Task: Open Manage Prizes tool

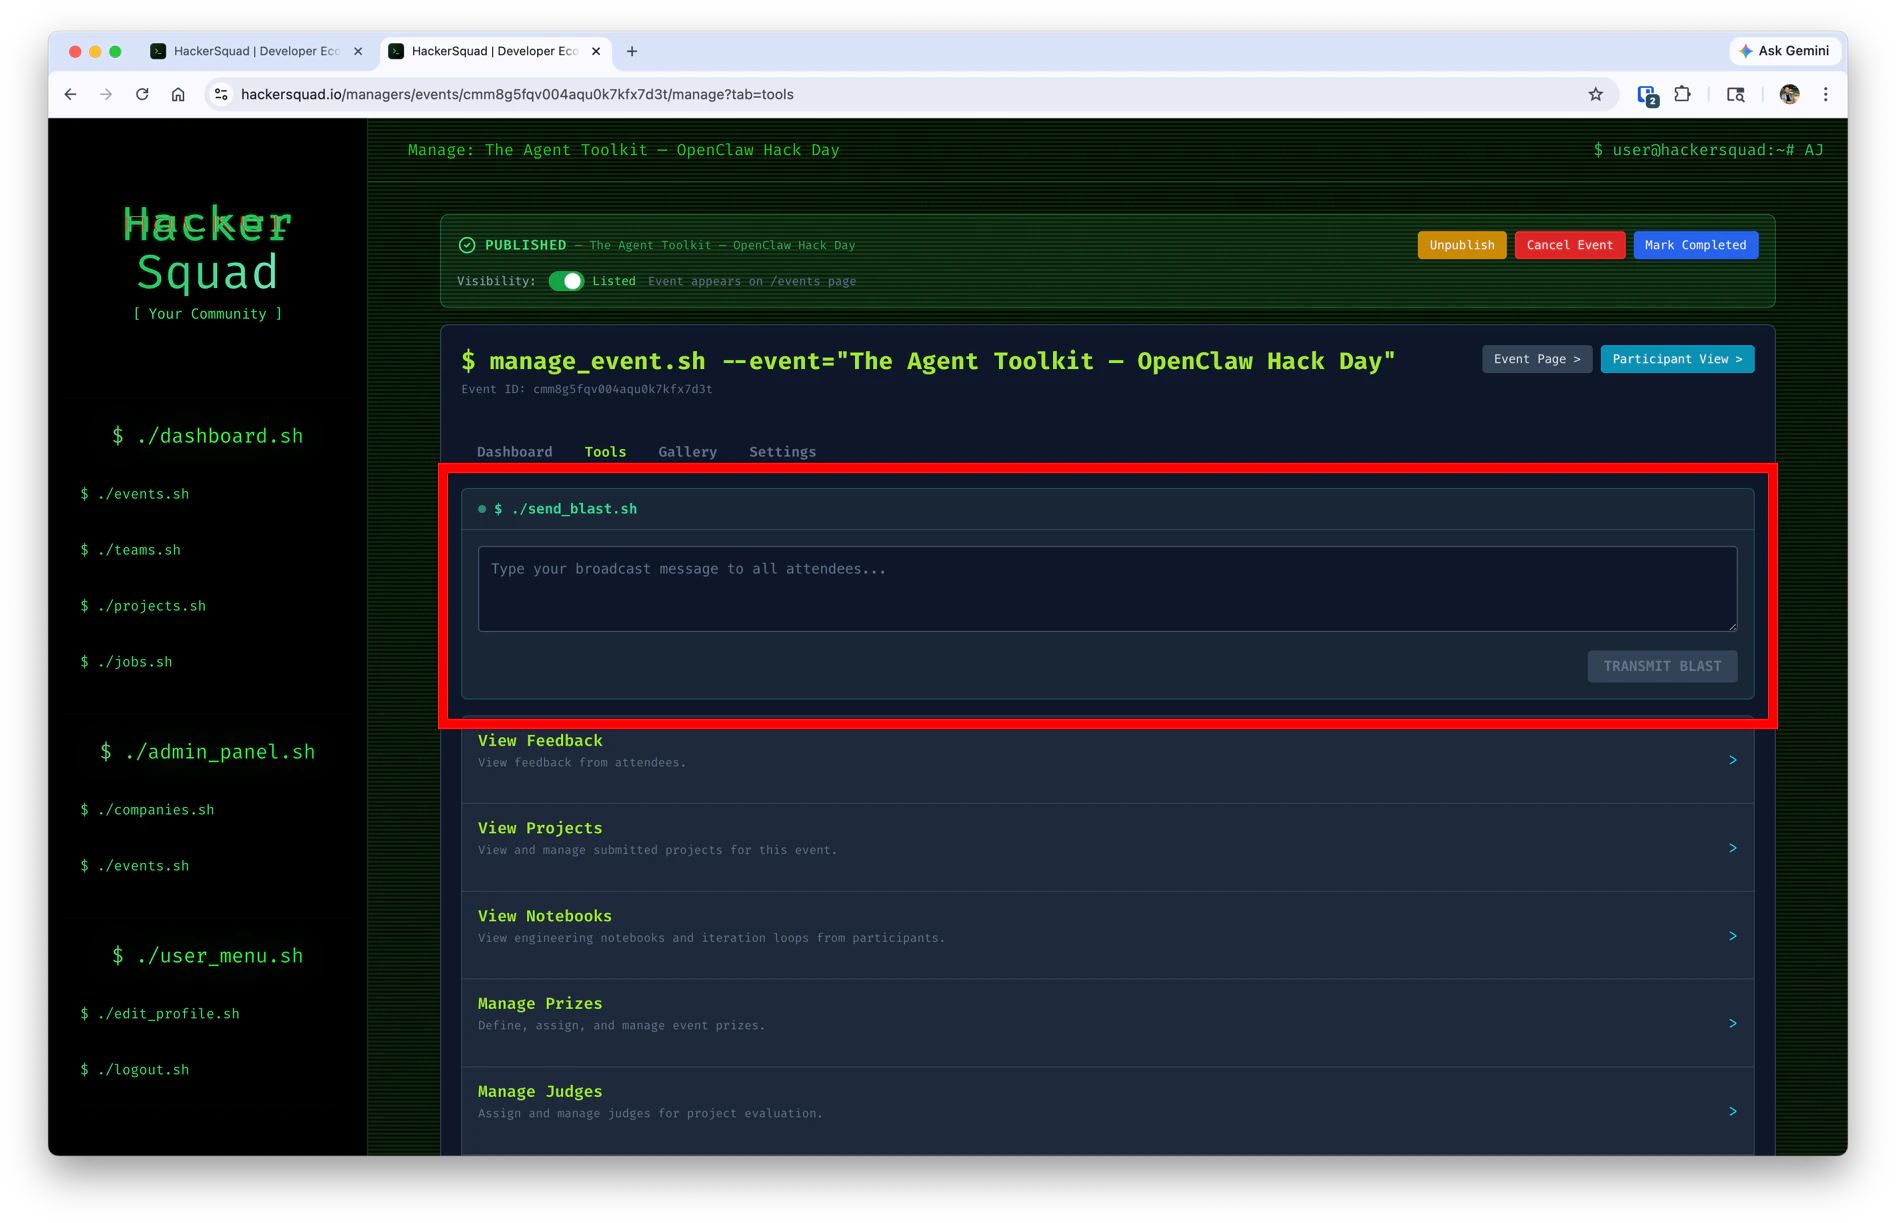Action: (1107, 1023)
